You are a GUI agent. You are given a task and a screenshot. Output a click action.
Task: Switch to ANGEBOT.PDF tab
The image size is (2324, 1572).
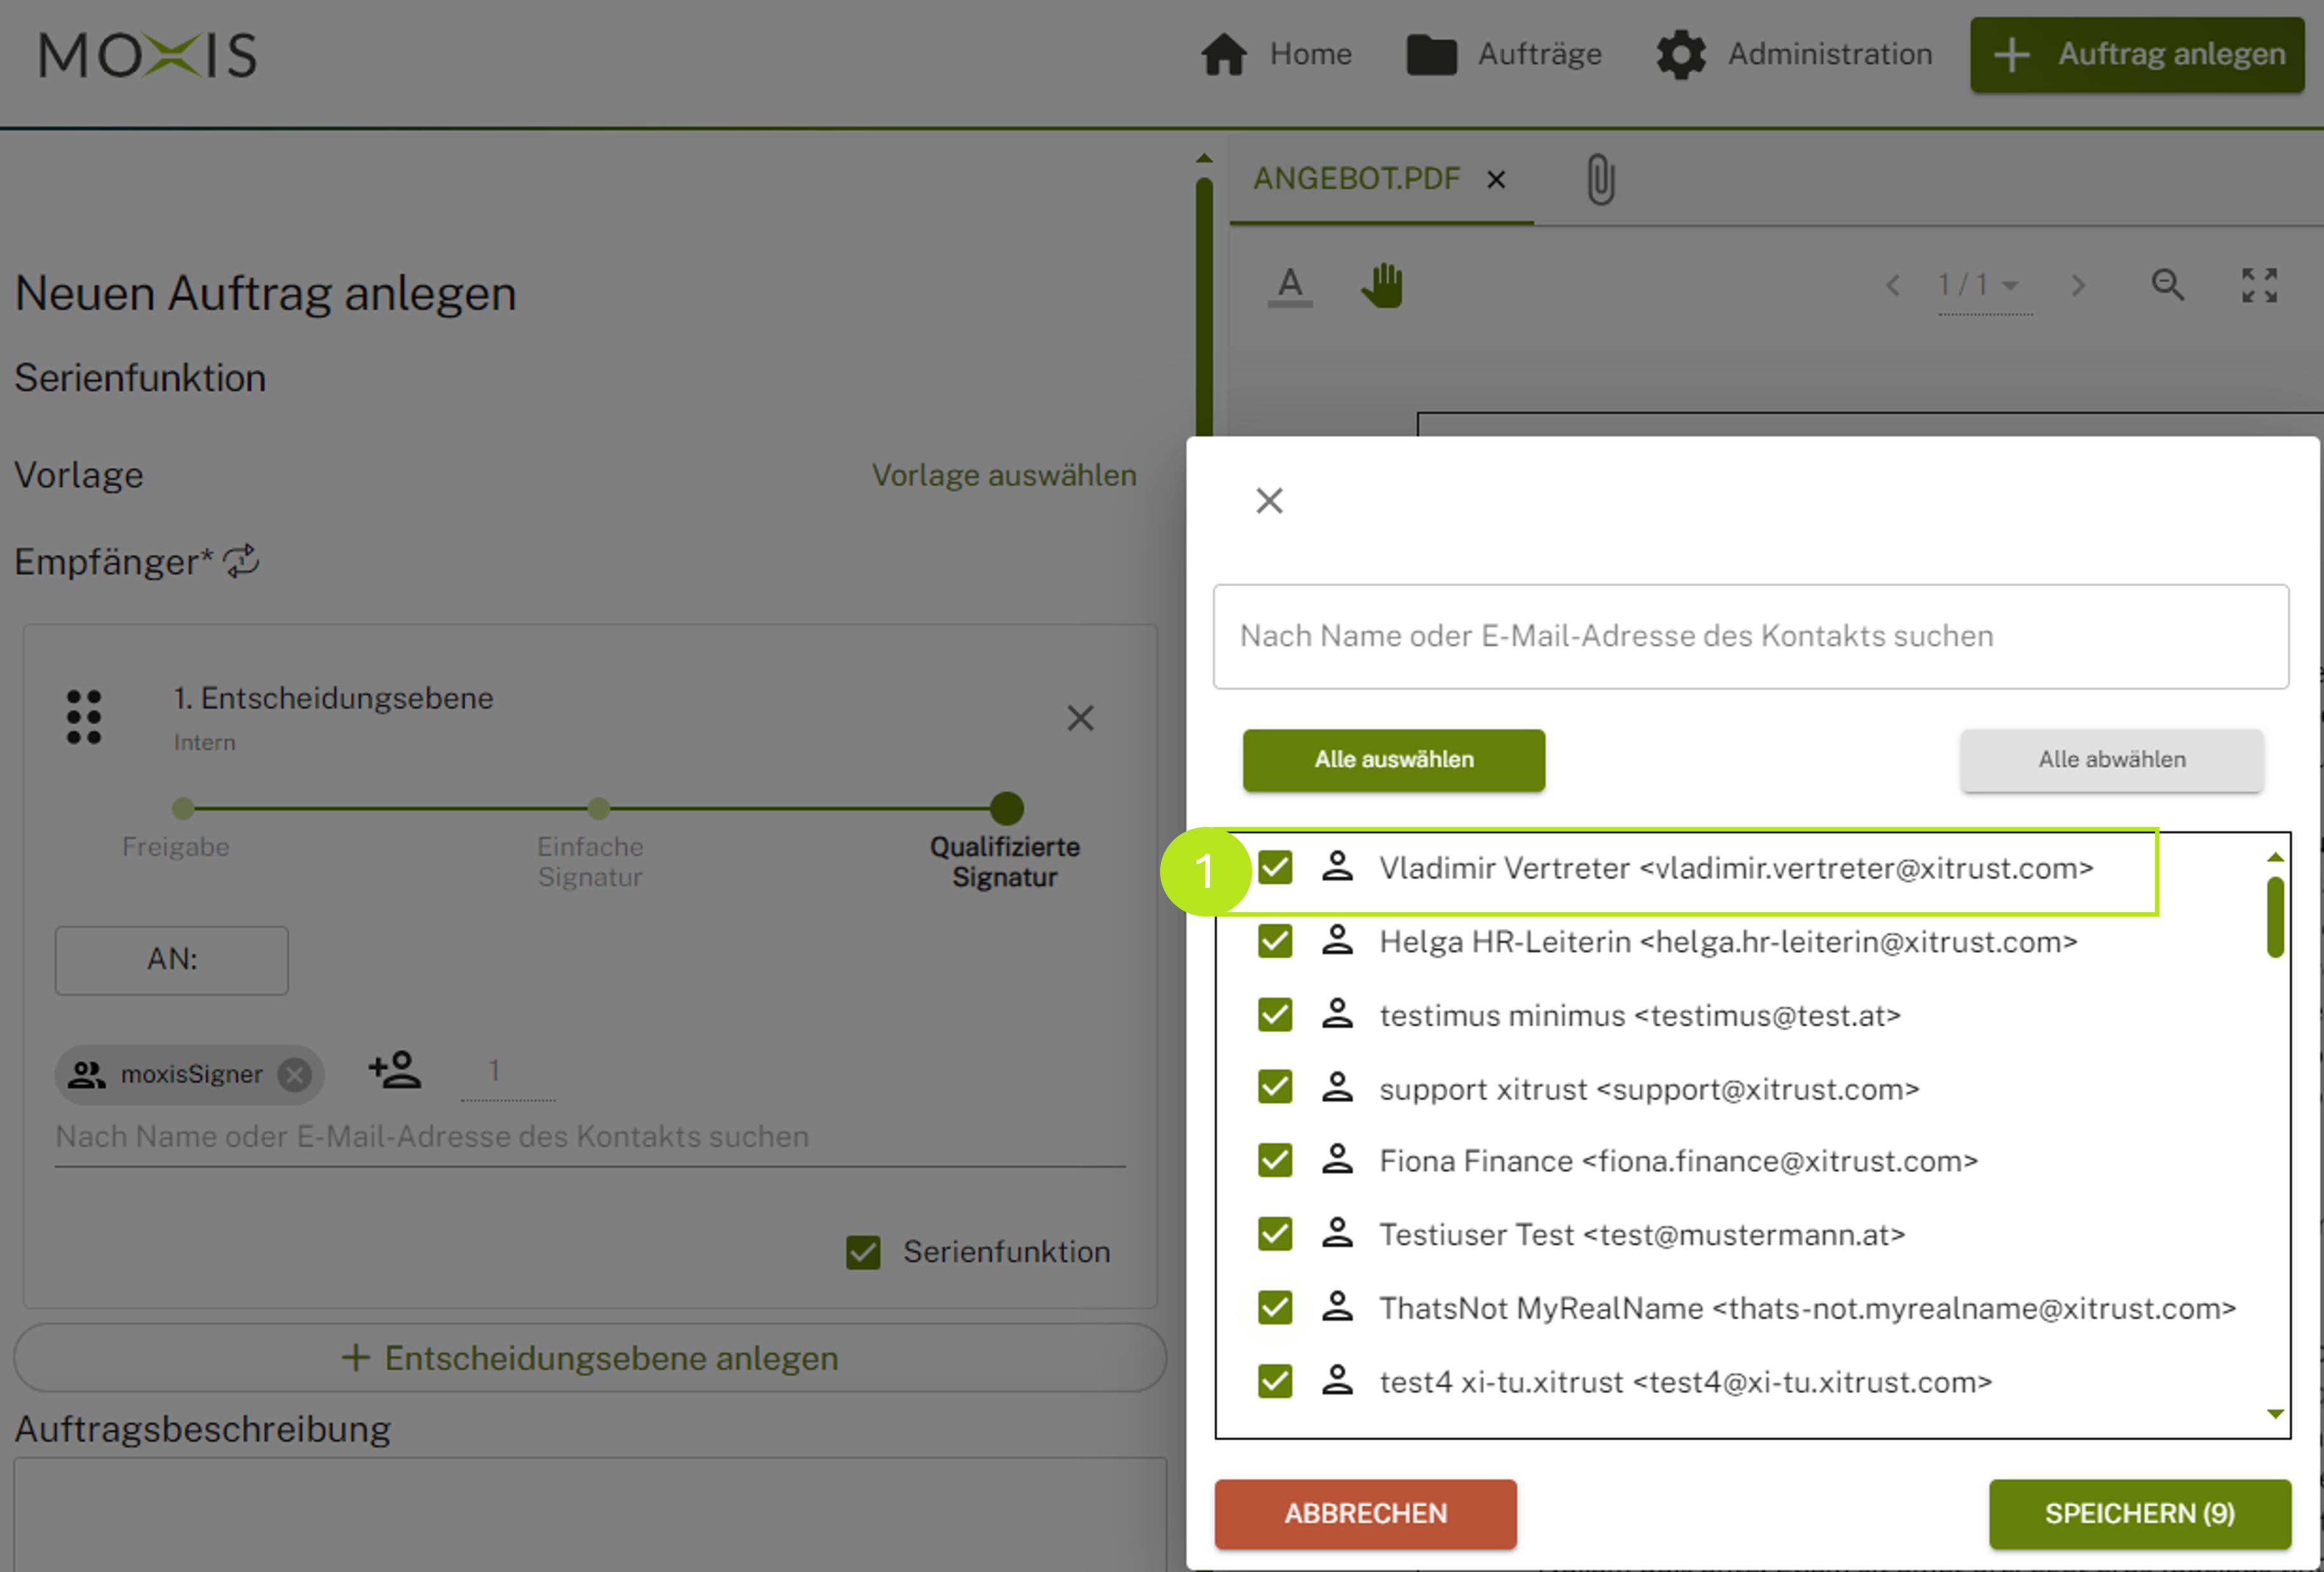coord(1356,179)
